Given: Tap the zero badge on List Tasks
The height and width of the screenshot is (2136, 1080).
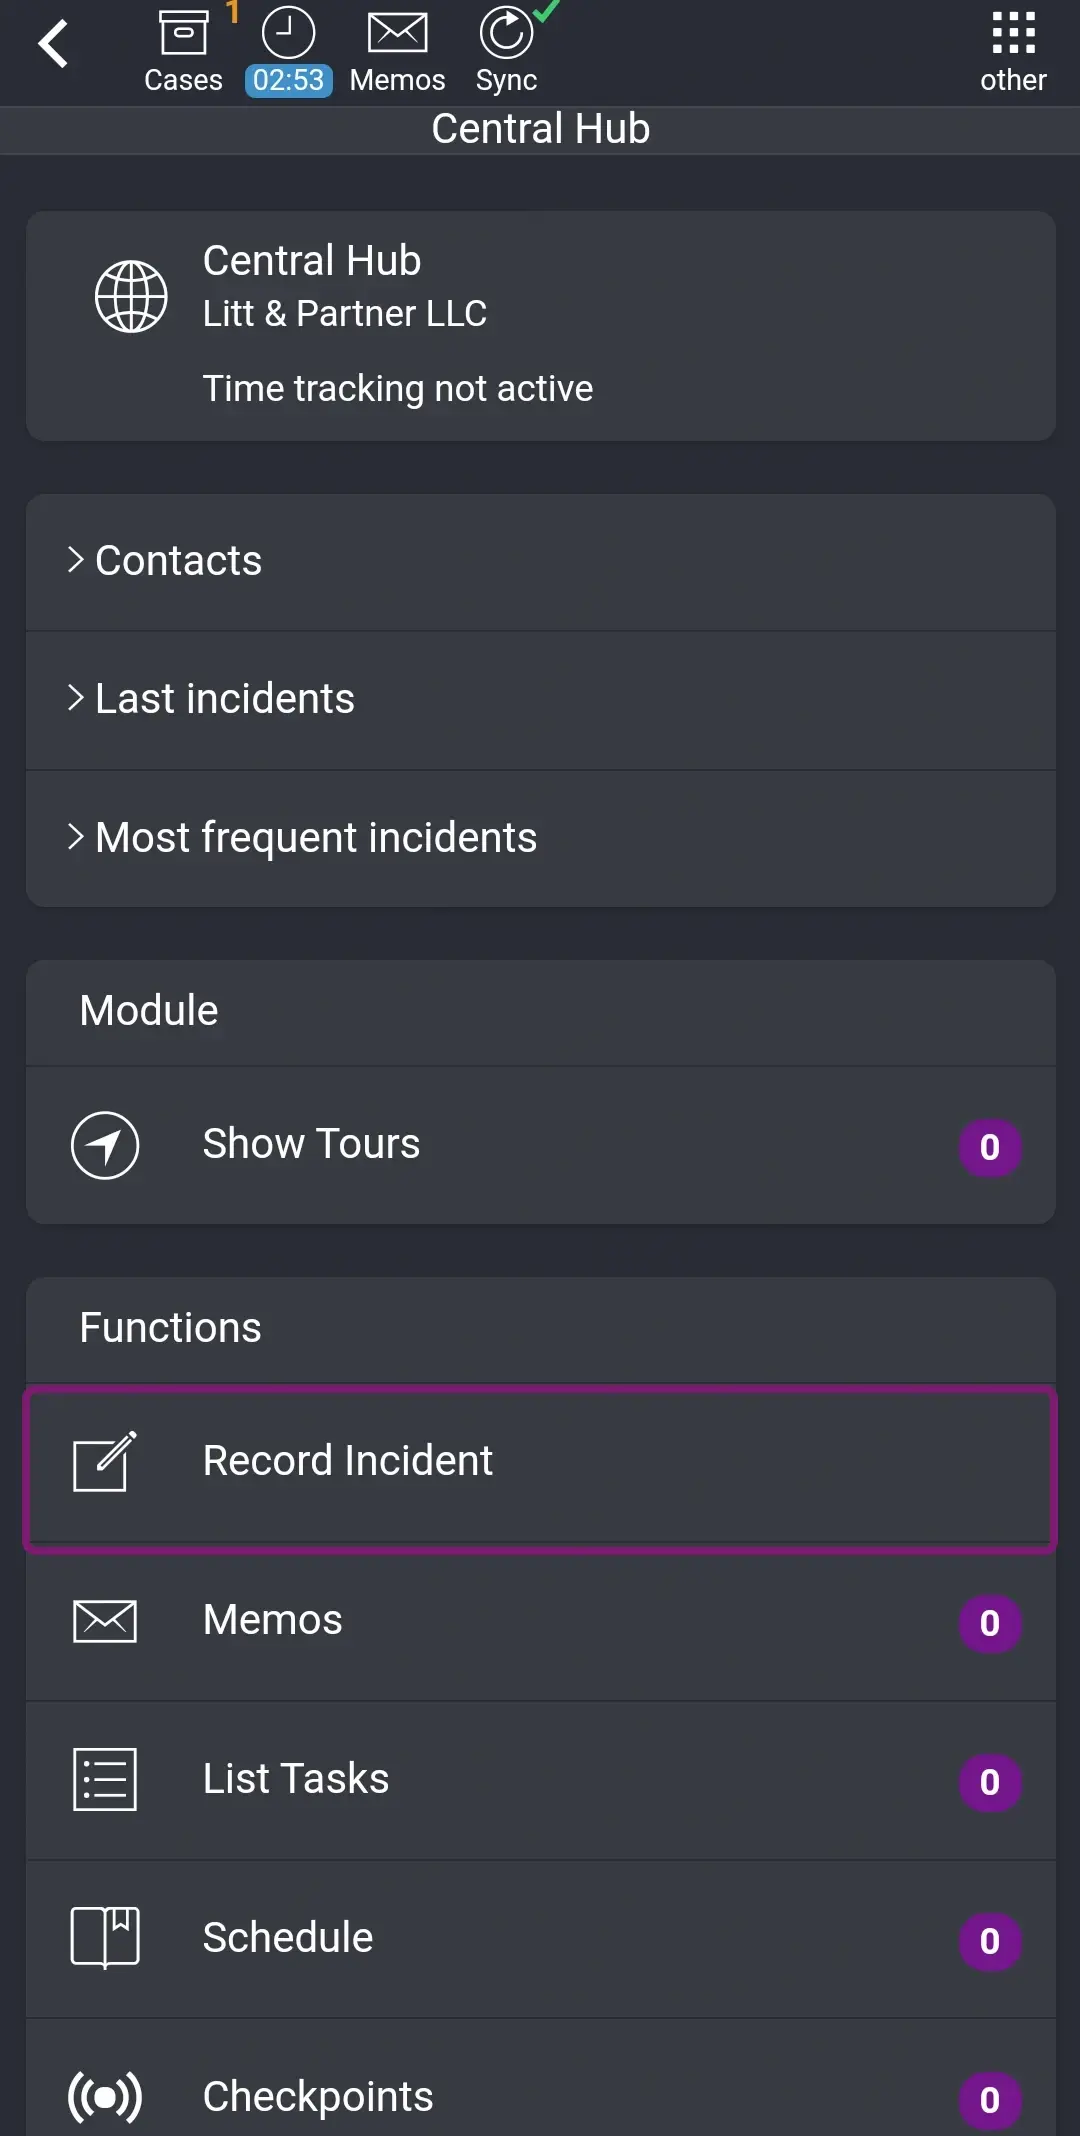Looking at the screenshot, I should (x=989, y=1781).
